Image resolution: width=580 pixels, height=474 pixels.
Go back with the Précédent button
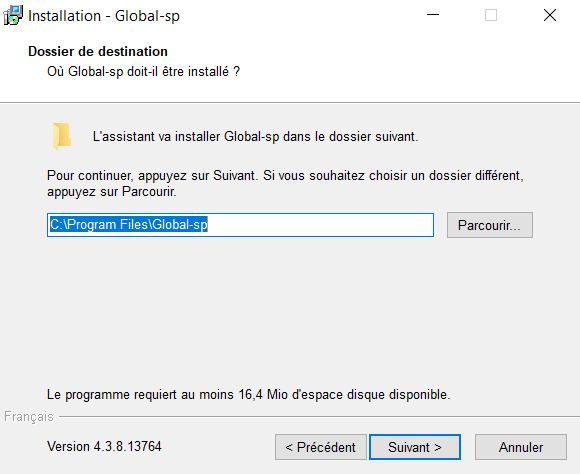point(321,447)
